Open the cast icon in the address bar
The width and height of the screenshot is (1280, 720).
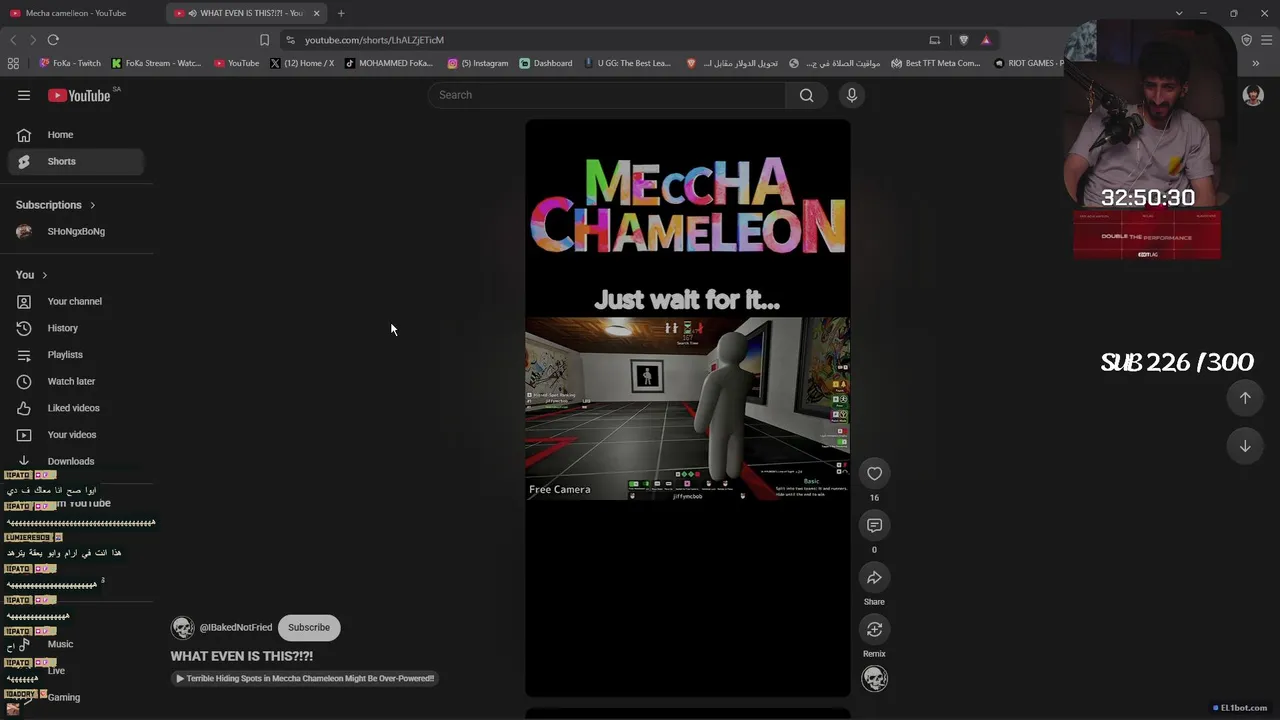click(935, 40)
